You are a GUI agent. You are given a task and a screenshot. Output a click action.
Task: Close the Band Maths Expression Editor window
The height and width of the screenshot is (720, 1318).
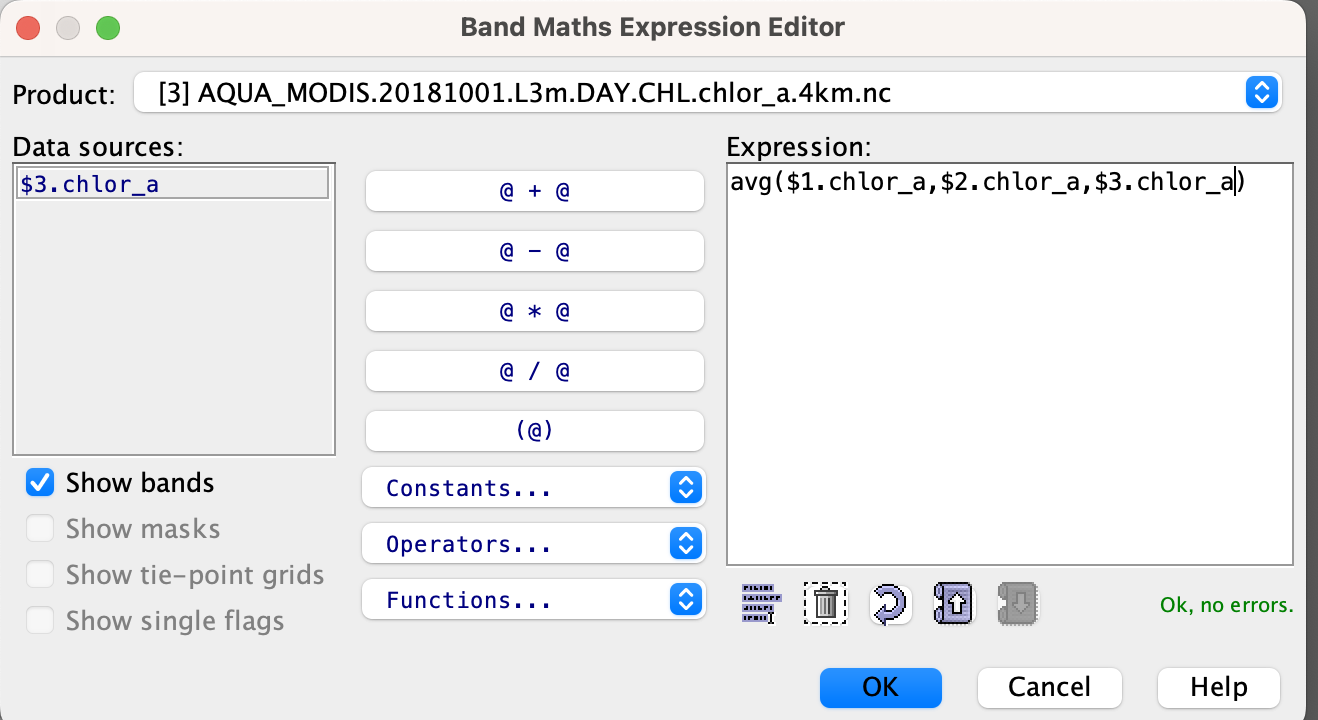tap(27, 27)
